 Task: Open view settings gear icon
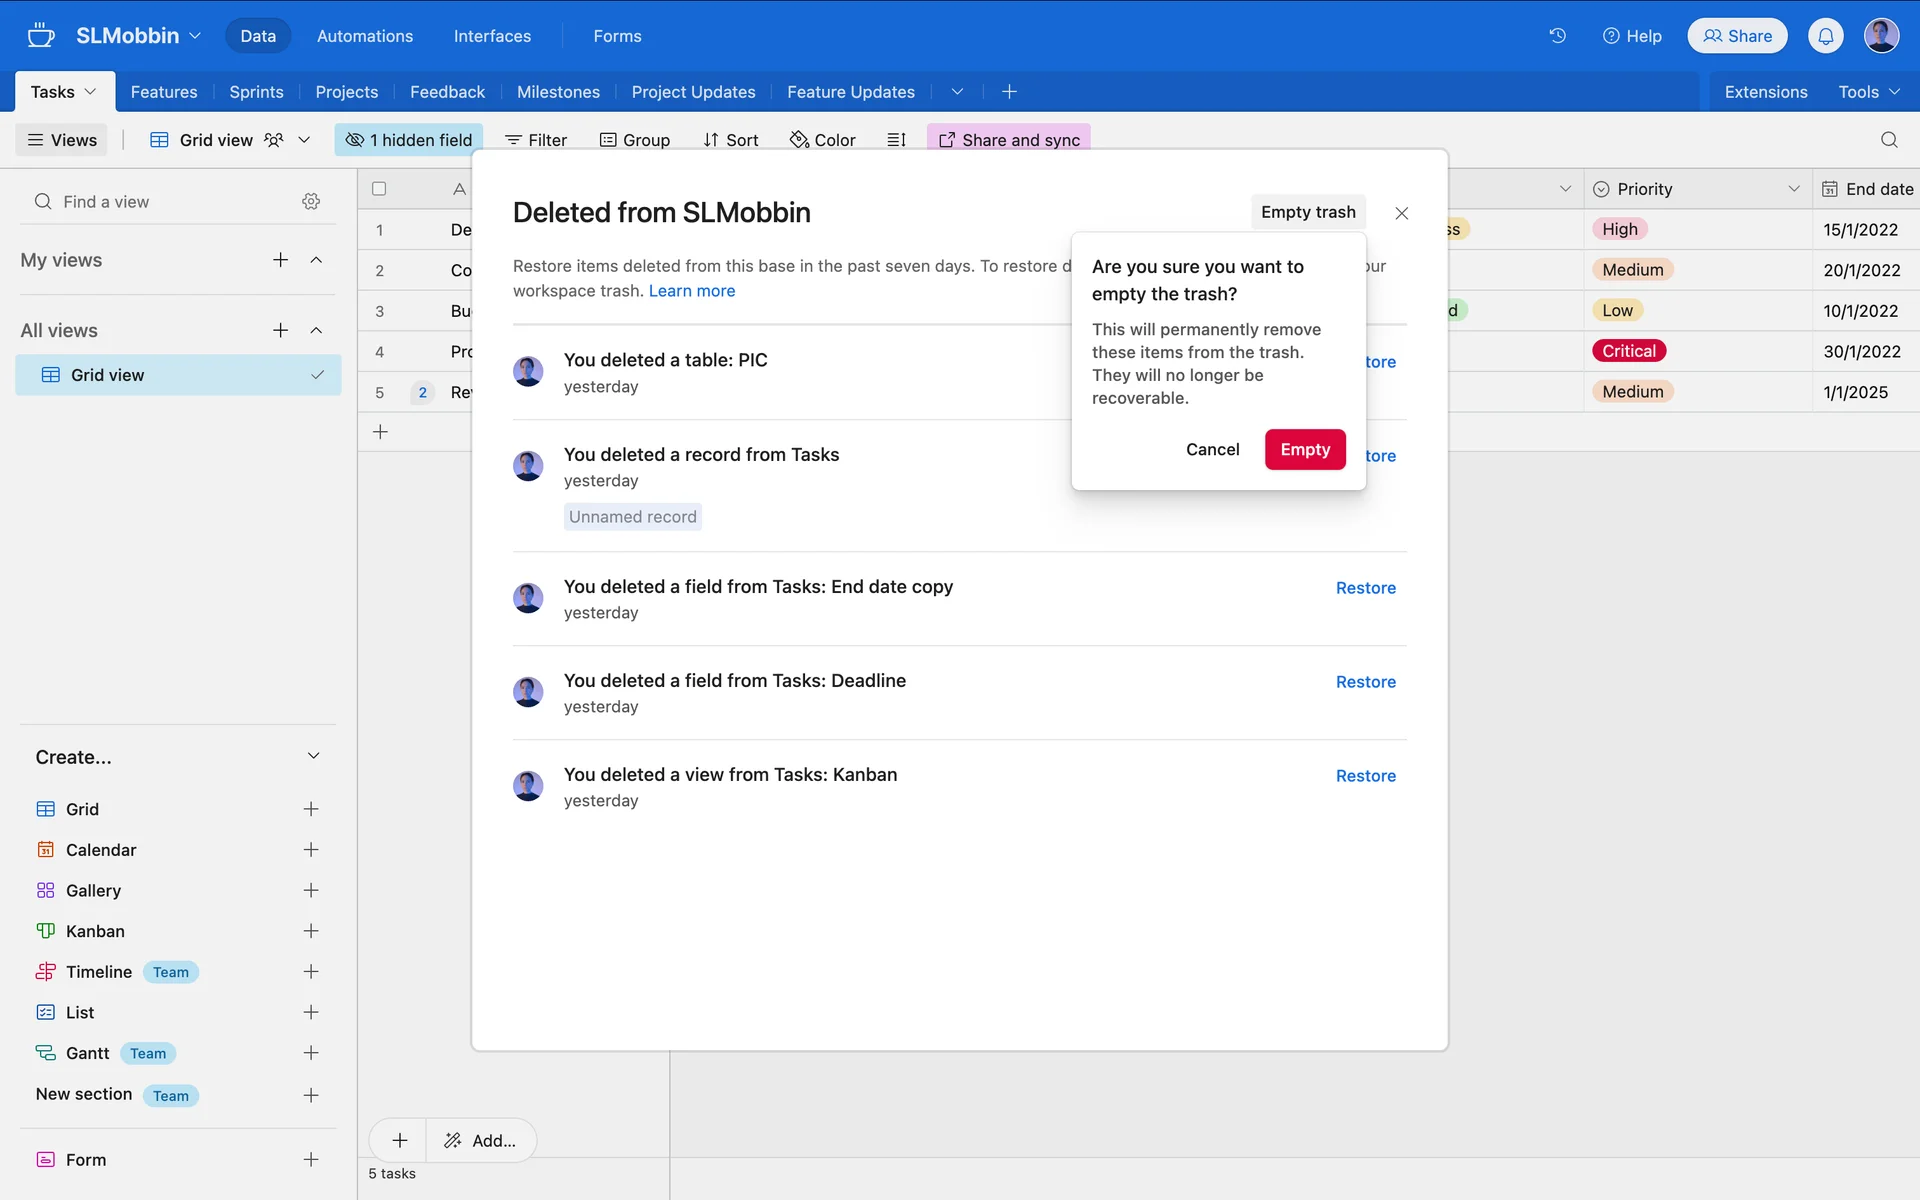coord(311,202)
